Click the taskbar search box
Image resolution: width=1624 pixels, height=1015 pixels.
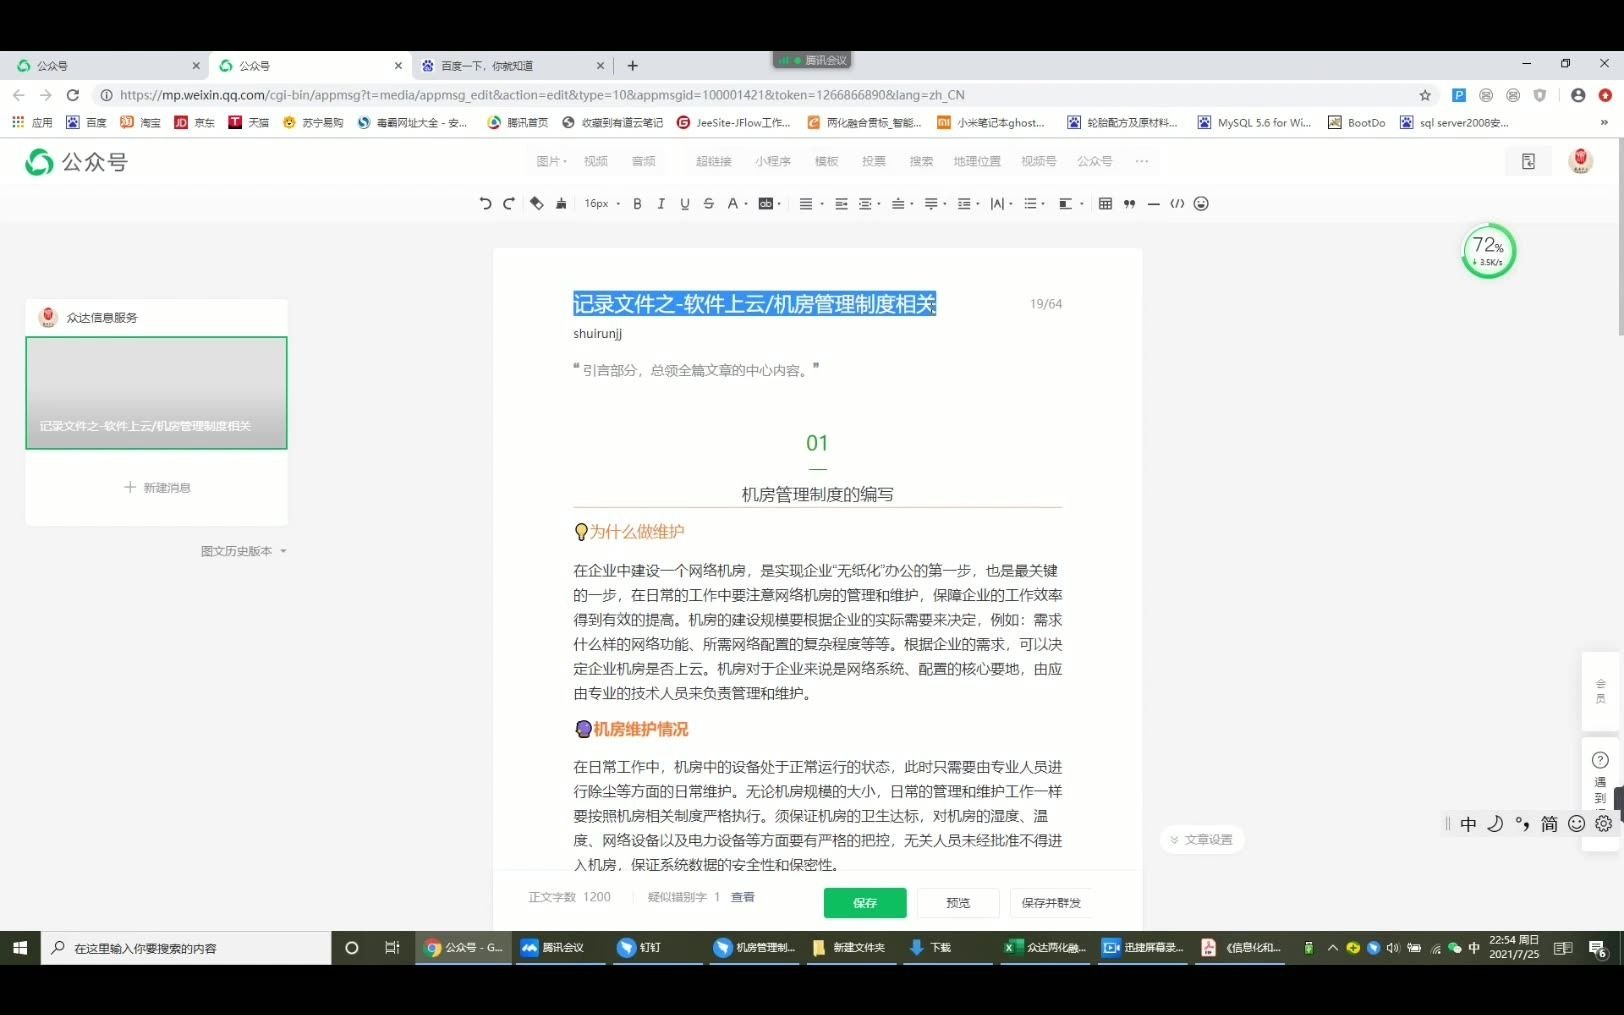click(x=186, y=948)
